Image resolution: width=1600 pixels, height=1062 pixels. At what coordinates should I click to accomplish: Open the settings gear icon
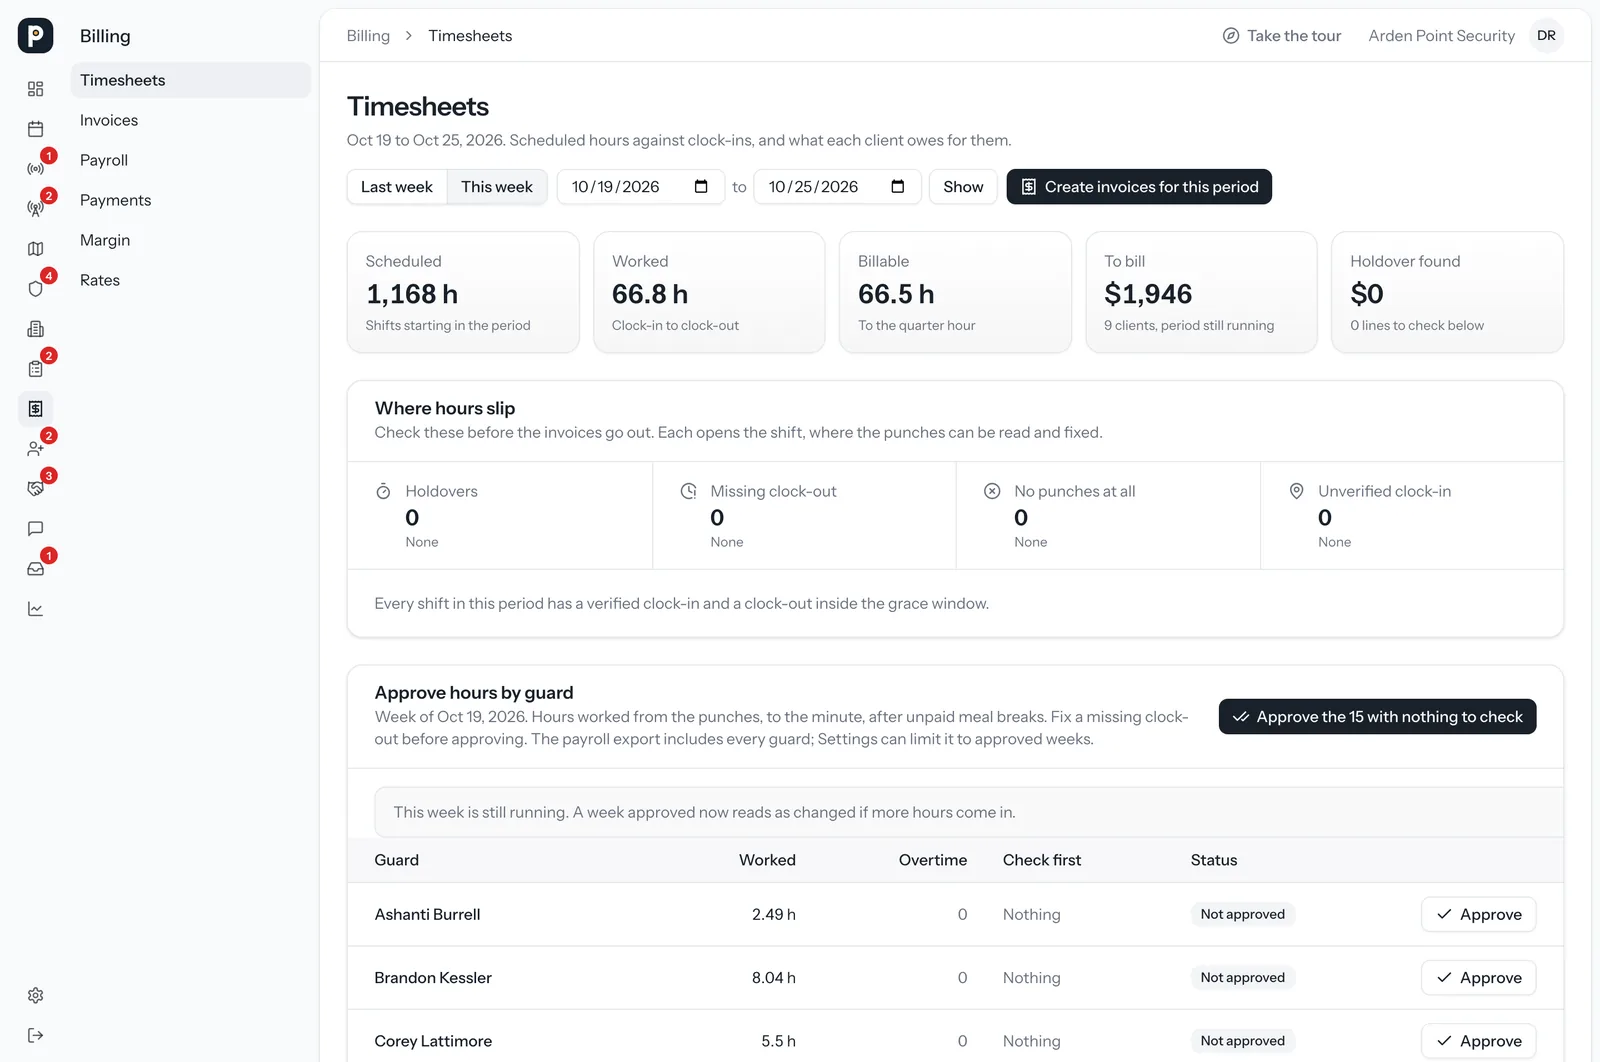pyautogui.click(x=36, y=995)
